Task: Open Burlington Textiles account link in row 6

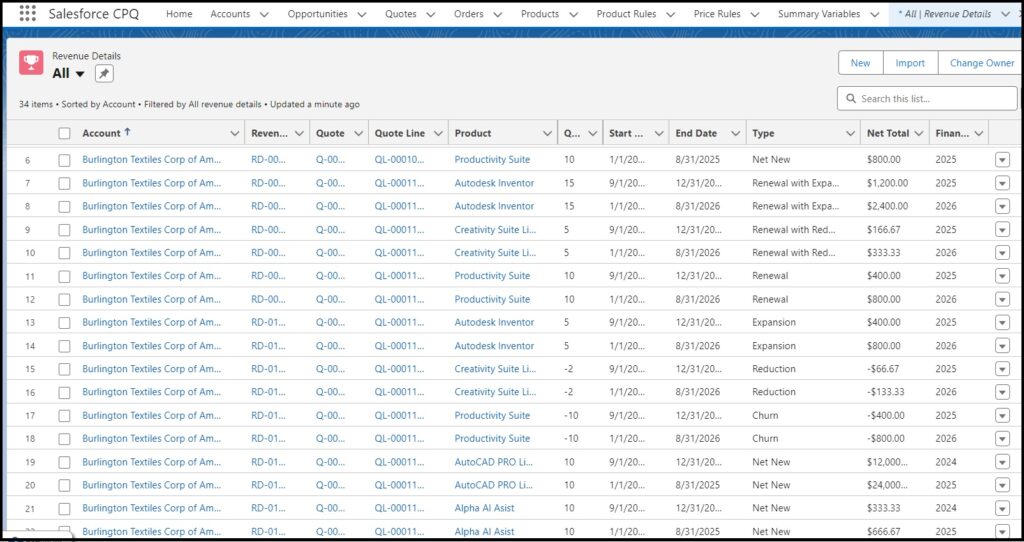Action: [152, 160]
